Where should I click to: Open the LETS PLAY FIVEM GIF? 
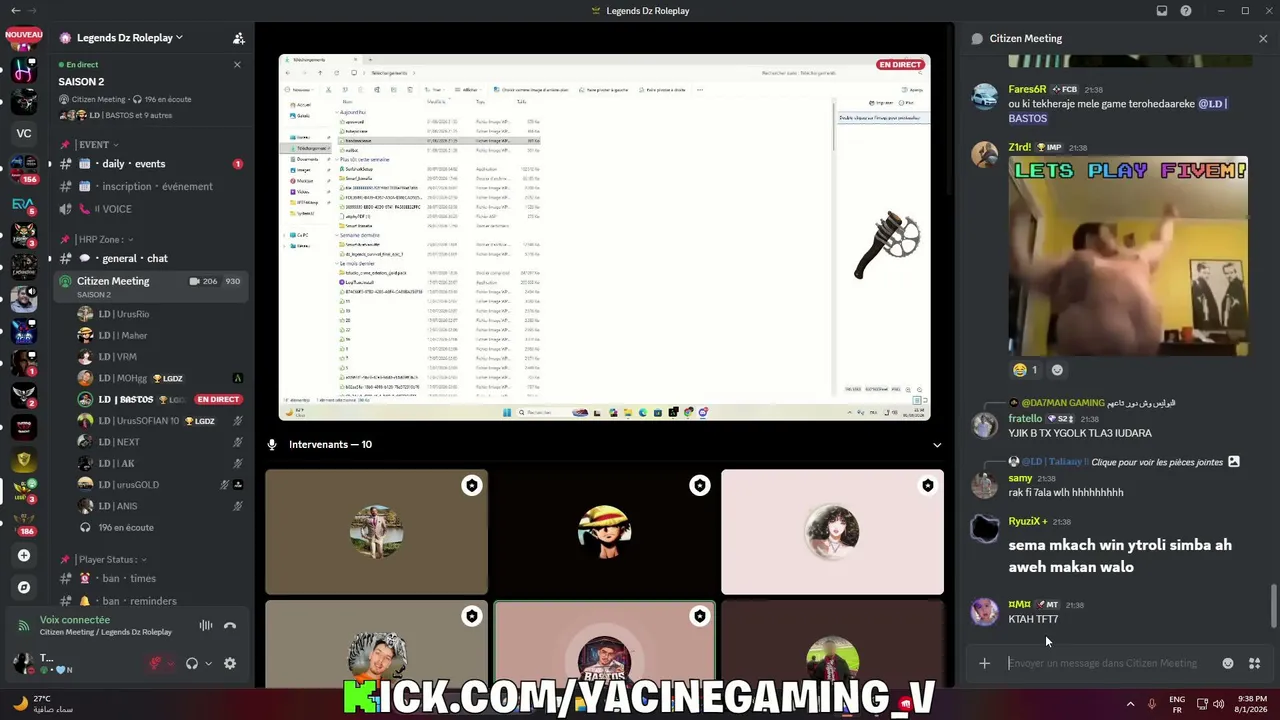coord(1128,256)
